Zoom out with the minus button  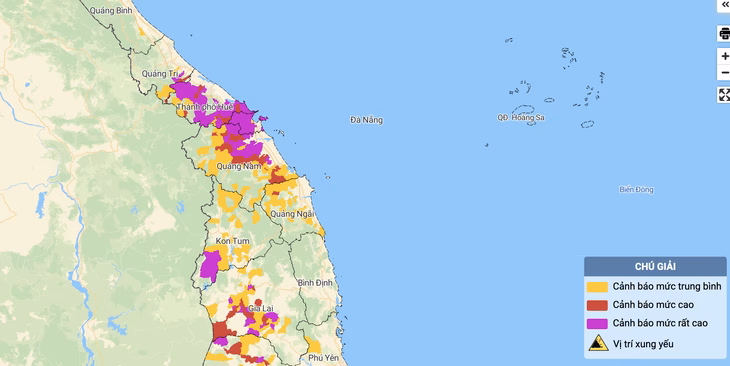pos(724,73)
